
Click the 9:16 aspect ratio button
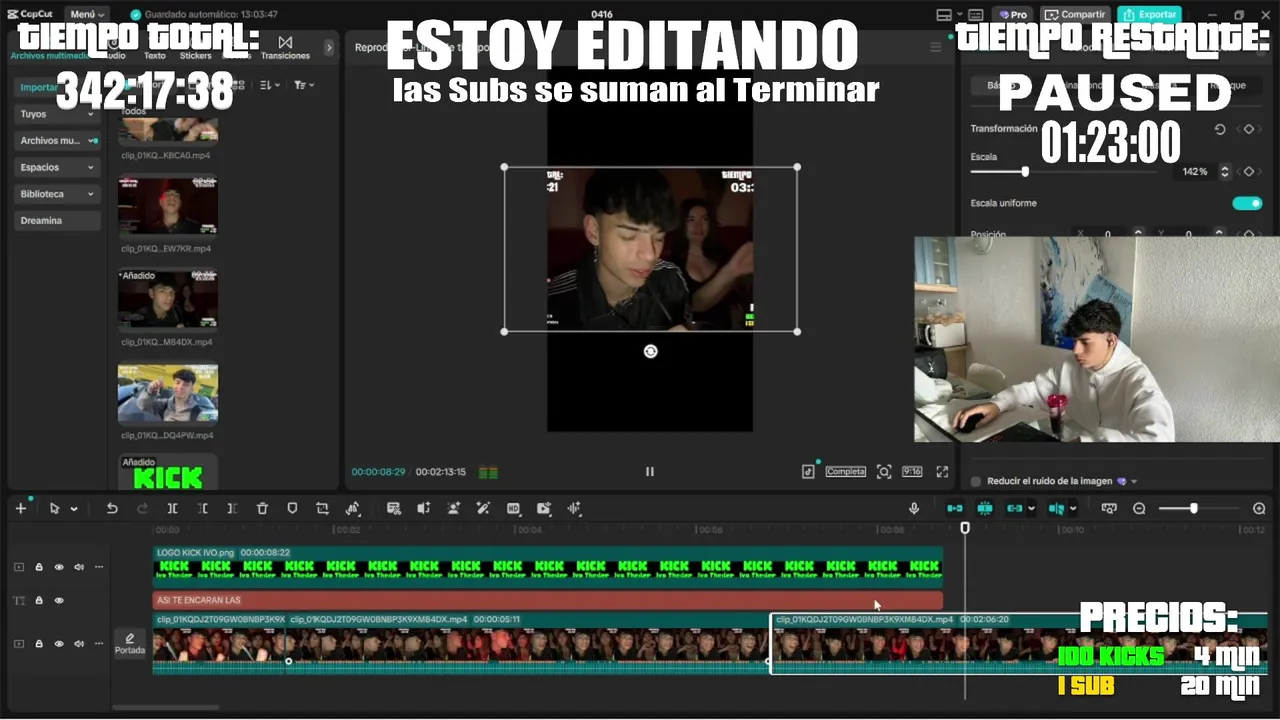pos(912,471)
